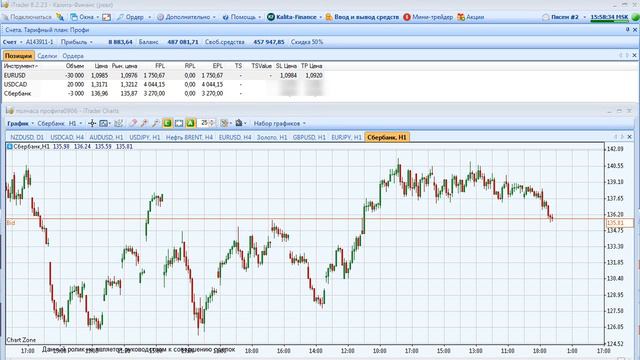The image size is (640, 360).
Task: Toggle the fit-to-screen frame button
Action: pyautogui.click(x=179, y=123)
